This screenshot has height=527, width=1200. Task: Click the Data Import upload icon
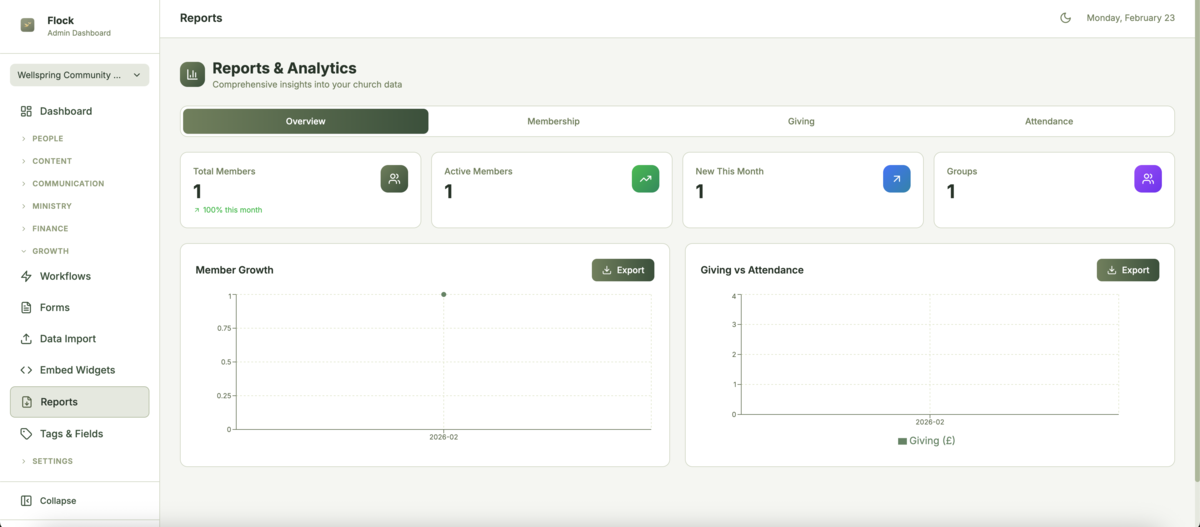point(27,339)
